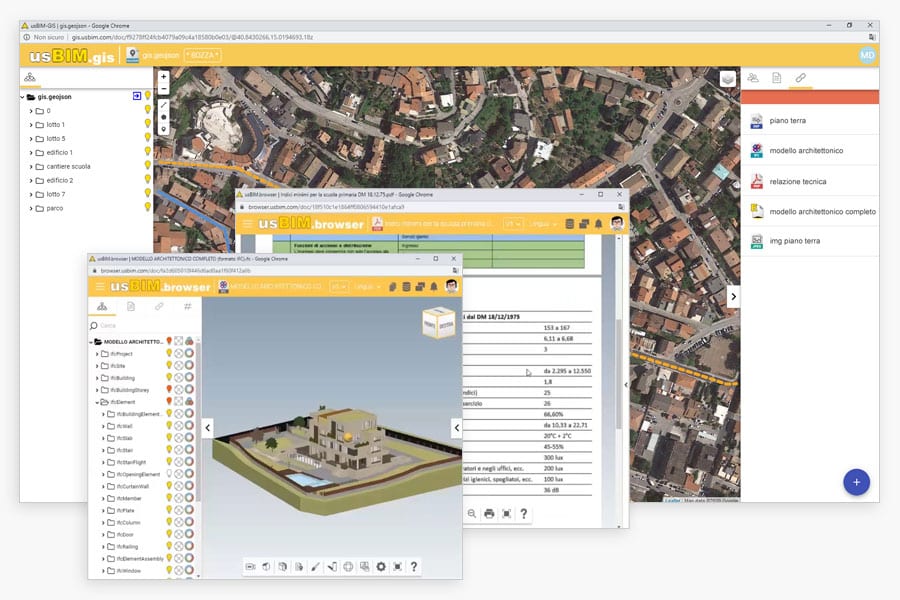Select the orbit globe tool in 3D toolbar
Viewport: 900px width, 600px height.
tap(348, 567)
